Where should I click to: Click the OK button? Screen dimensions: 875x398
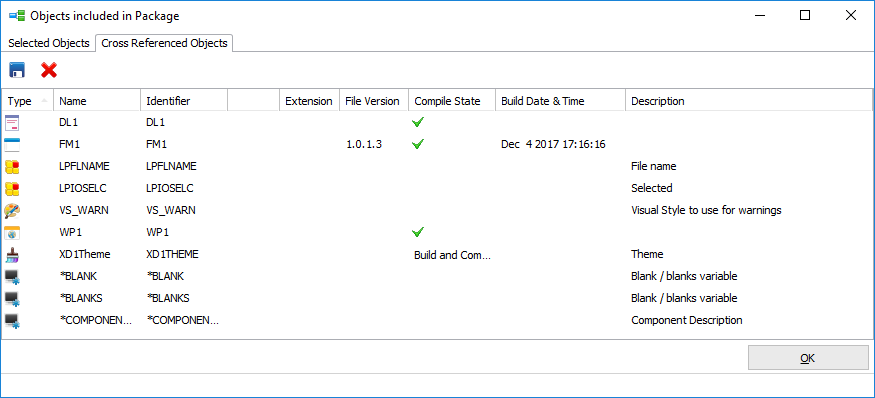coord(808,358)
